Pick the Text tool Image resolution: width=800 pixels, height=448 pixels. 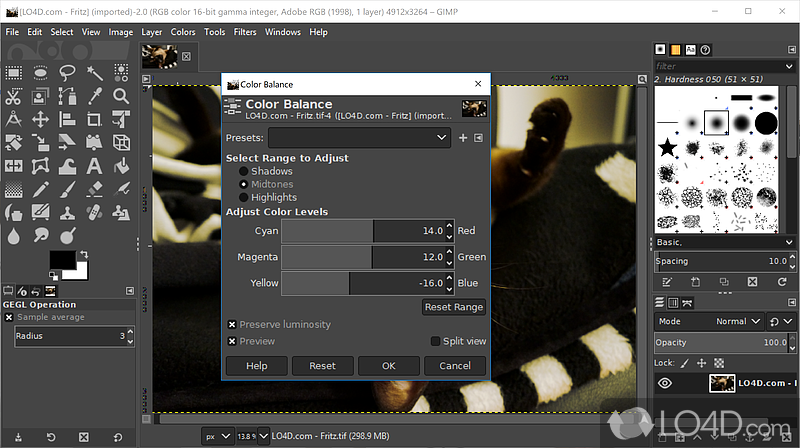pos(94,166)
